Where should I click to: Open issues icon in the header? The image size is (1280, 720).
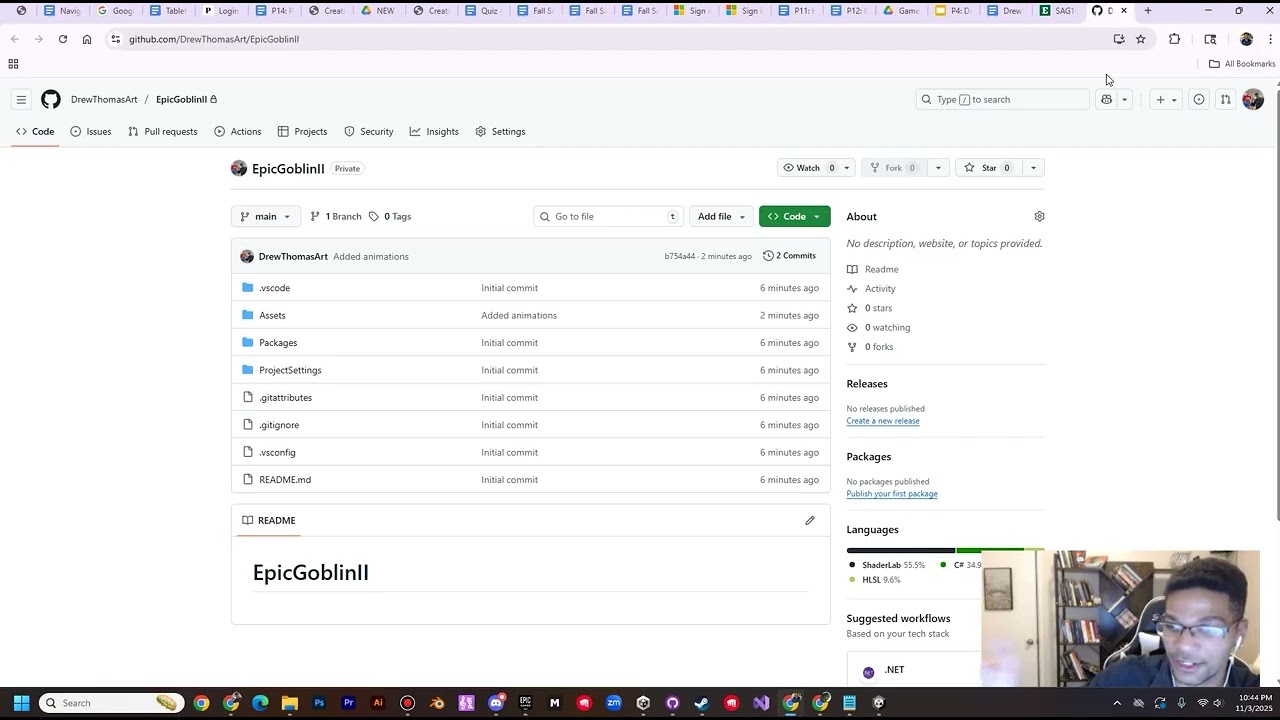(x=1199, y=99)
